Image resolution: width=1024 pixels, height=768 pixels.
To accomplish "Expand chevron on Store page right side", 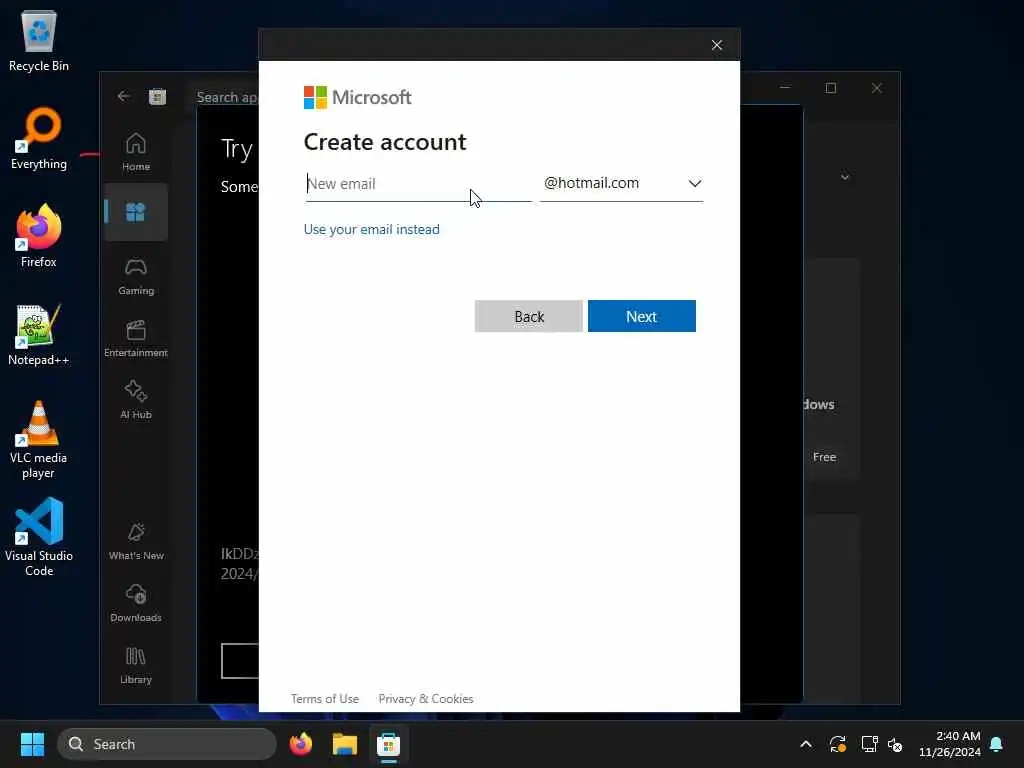I will (x=844, y=177).
